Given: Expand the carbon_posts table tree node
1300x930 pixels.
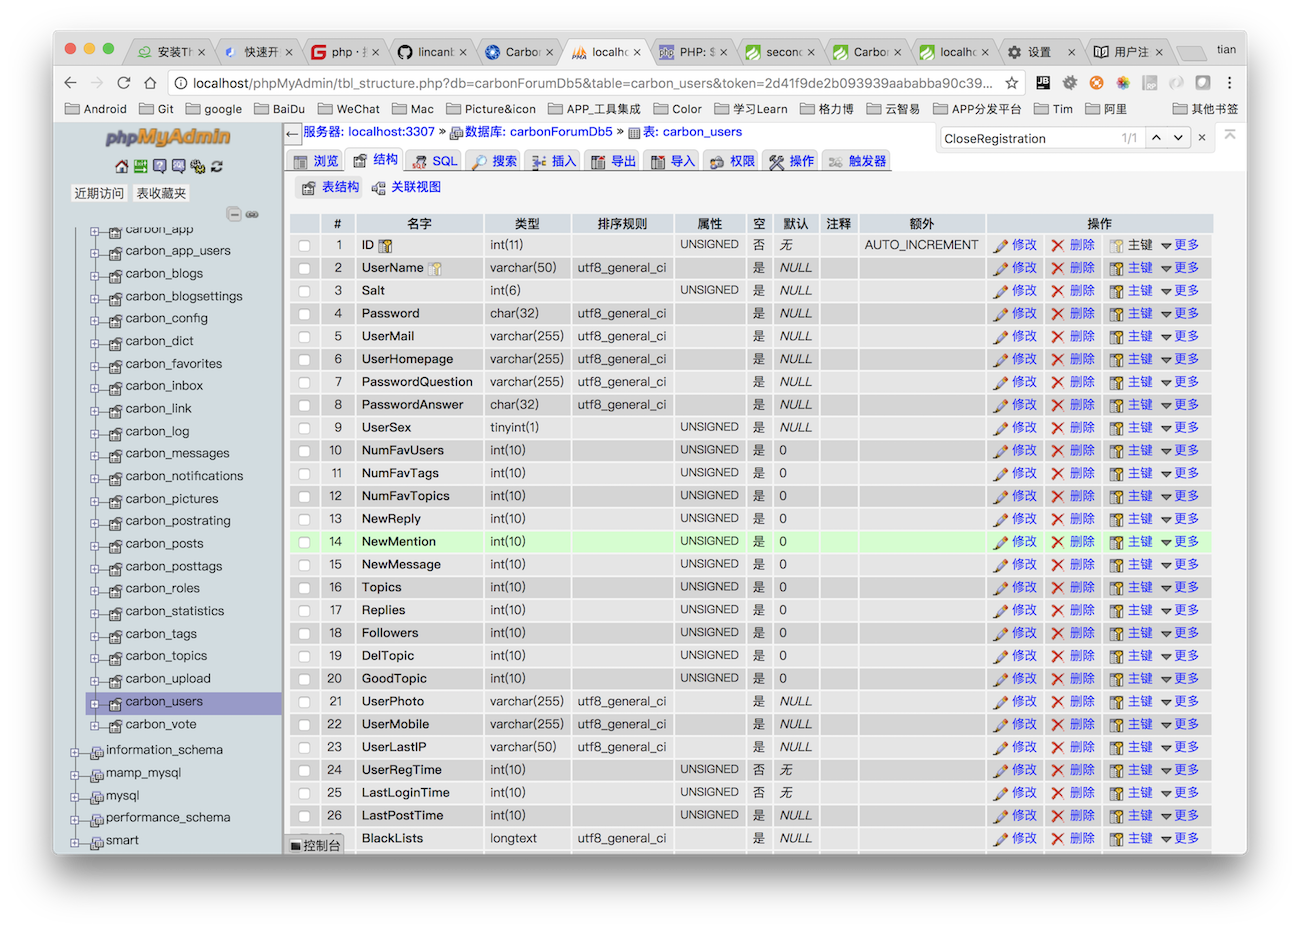Looking at the screenshot, I should 95,545.
